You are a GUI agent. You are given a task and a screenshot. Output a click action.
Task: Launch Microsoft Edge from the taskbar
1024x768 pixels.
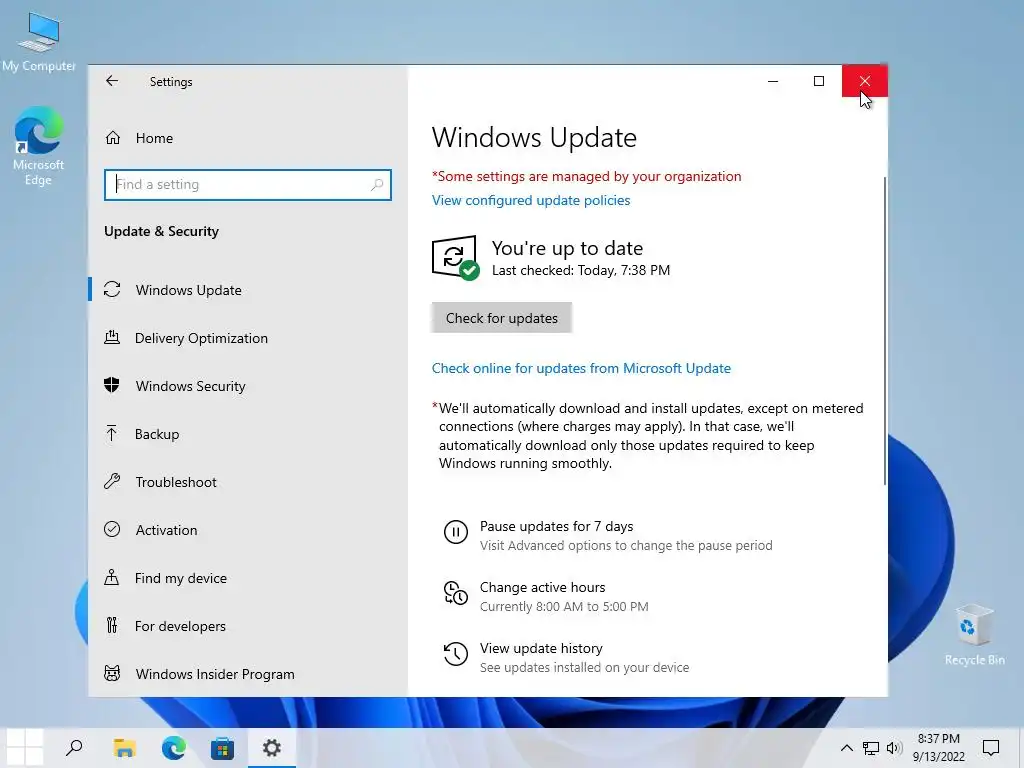pyautogui.click(x=174, y=747)
